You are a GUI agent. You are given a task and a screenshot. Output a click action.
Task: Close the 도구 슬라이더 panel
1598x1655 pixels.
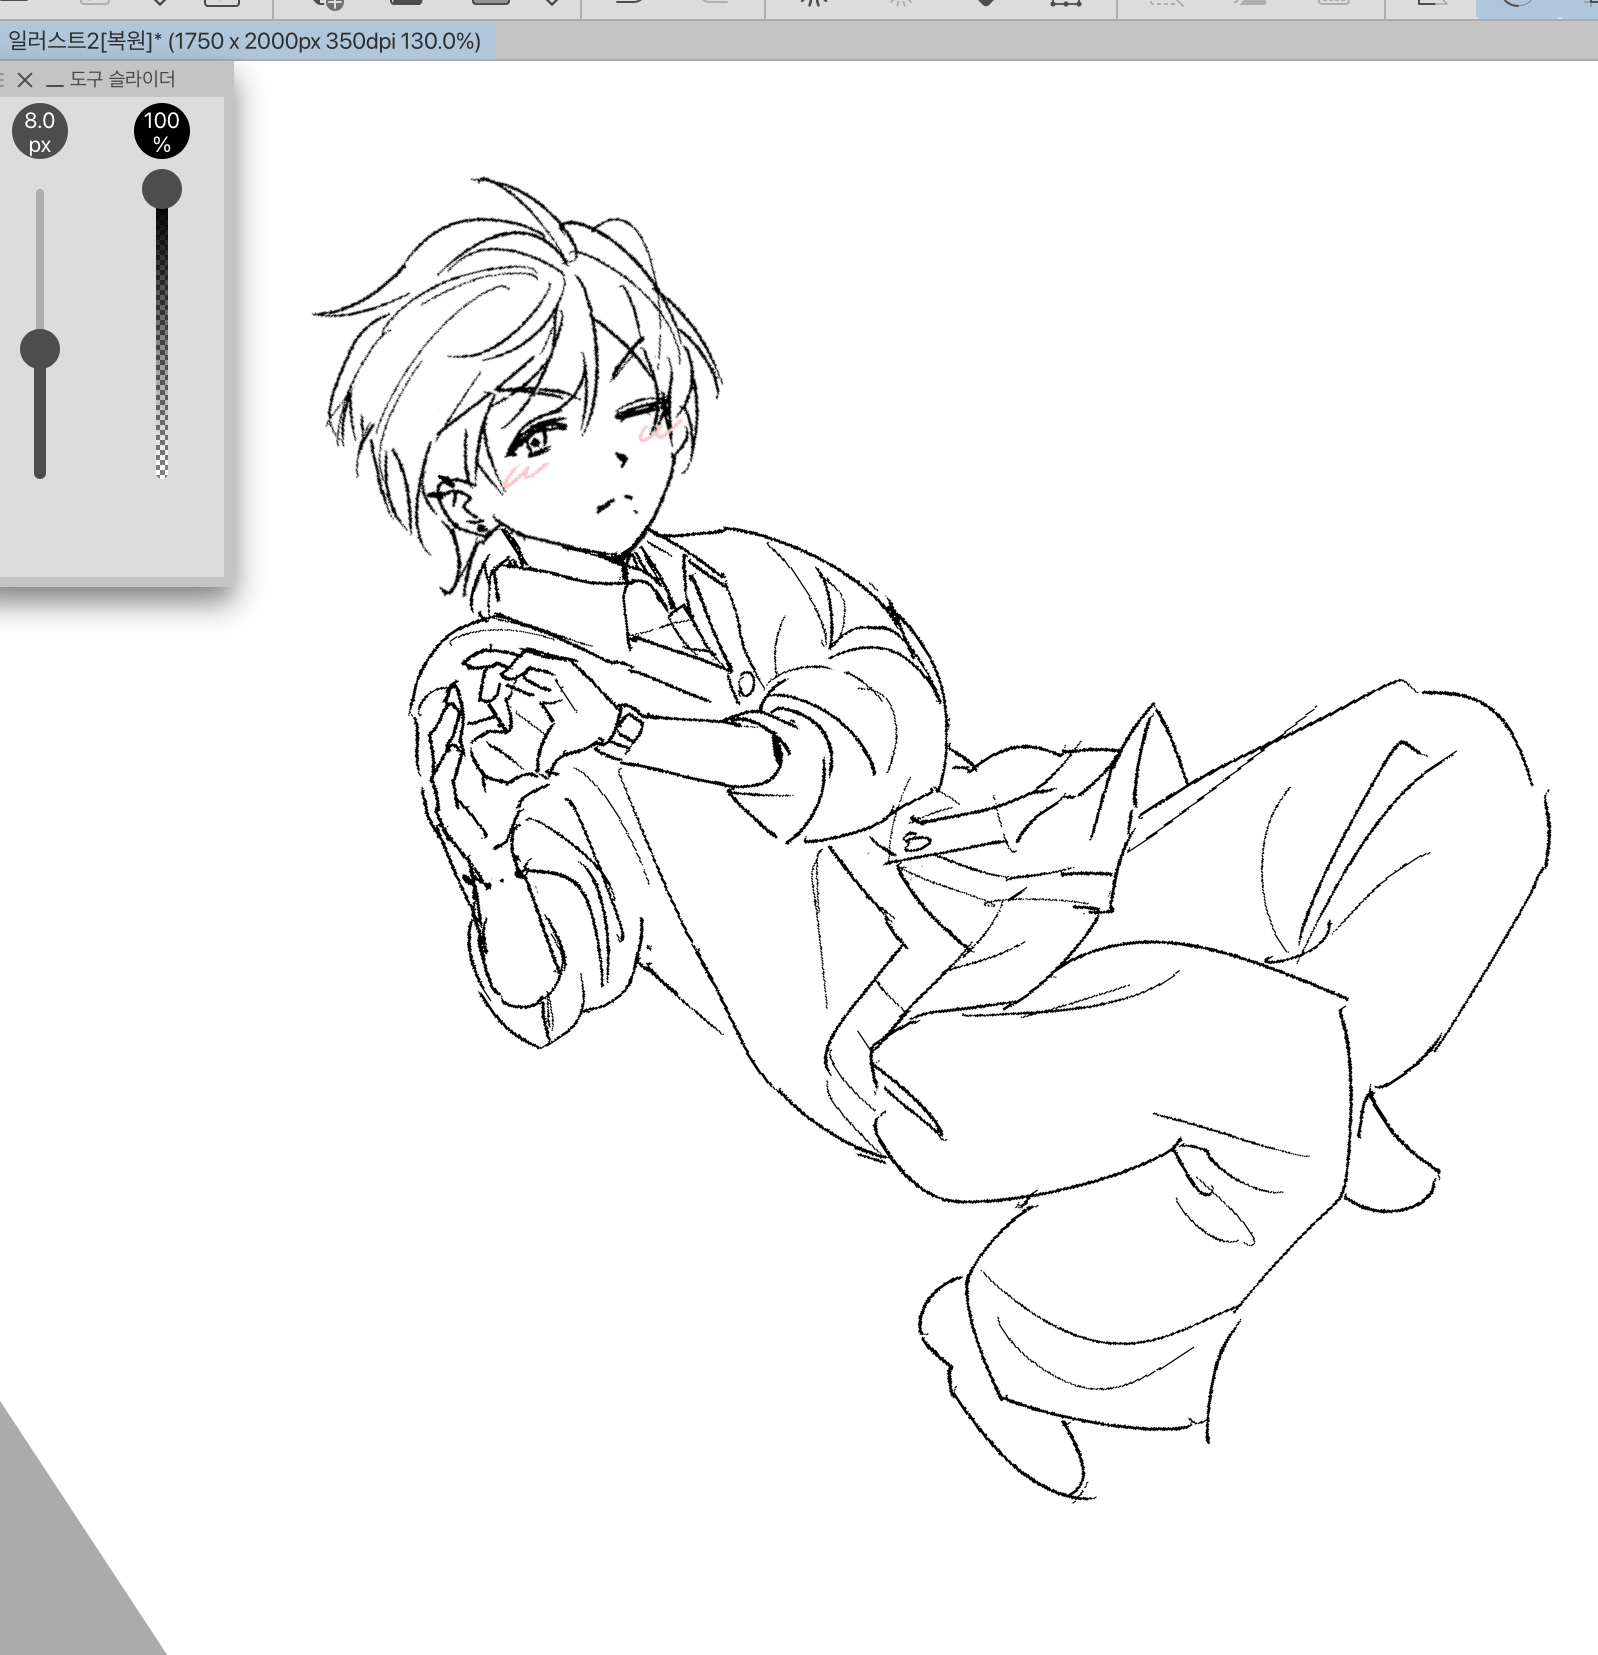point(26,80)
